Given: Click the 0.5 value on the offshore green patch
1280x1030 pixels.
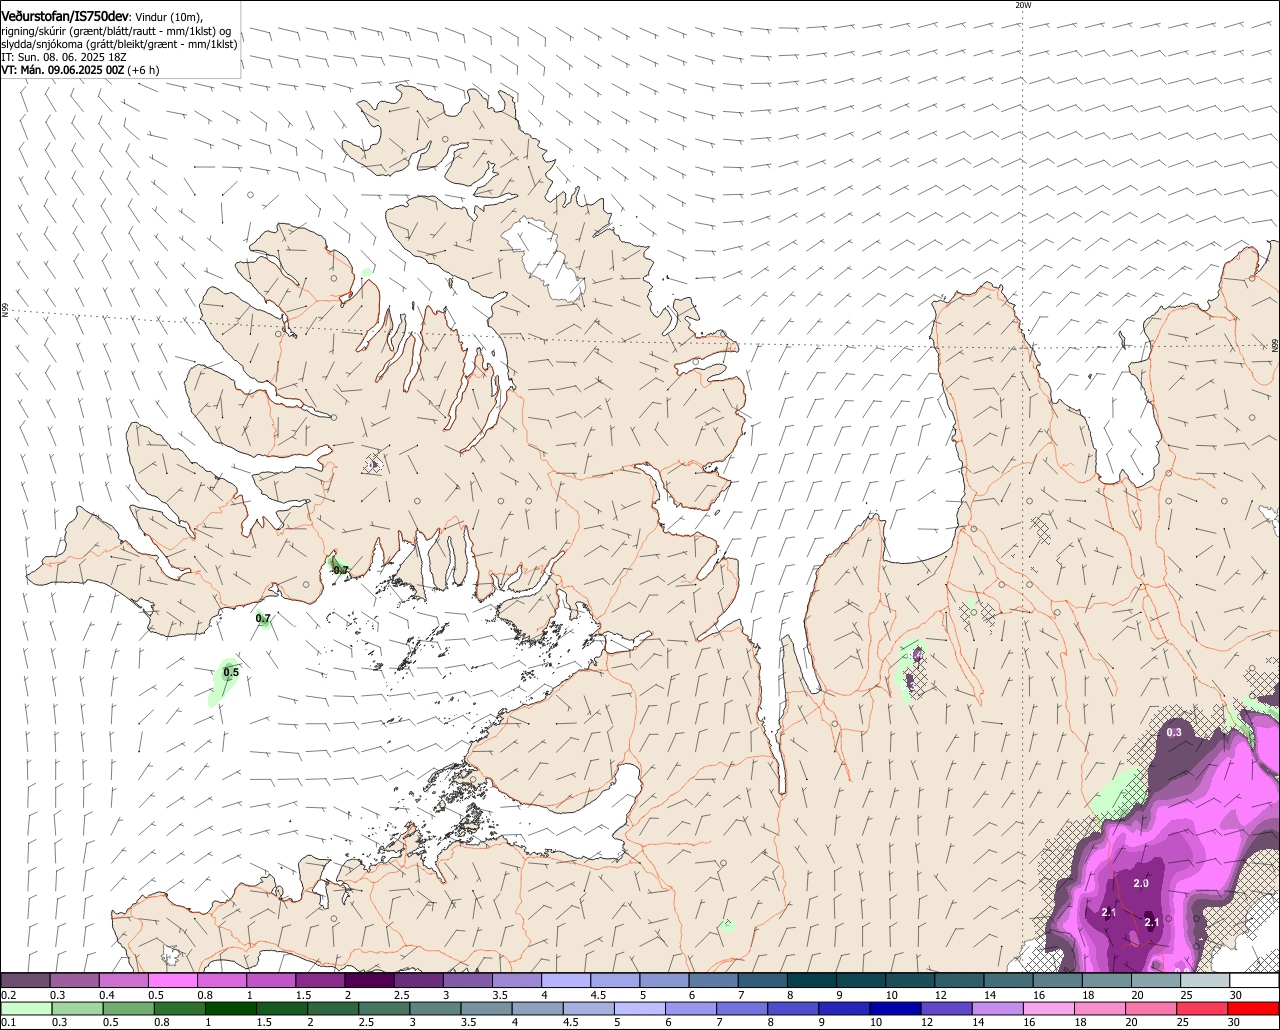Looking at the screenshot, I should tap(231, 672).
